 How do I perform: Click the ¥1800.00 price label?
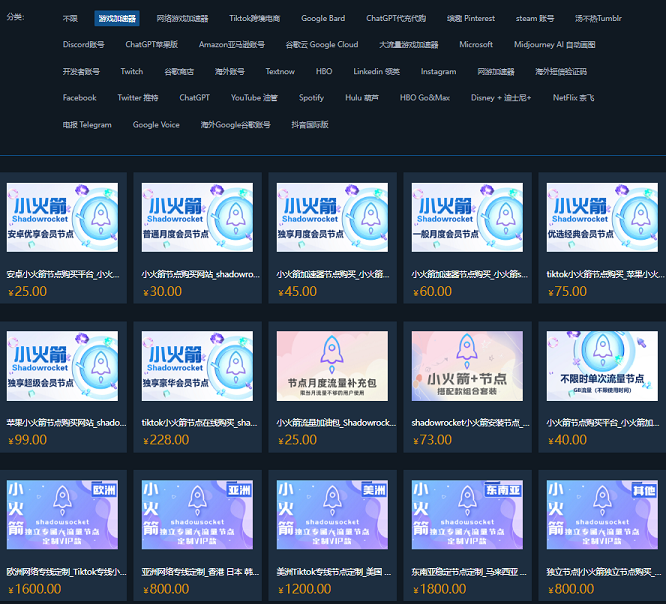tap(439, 589)
